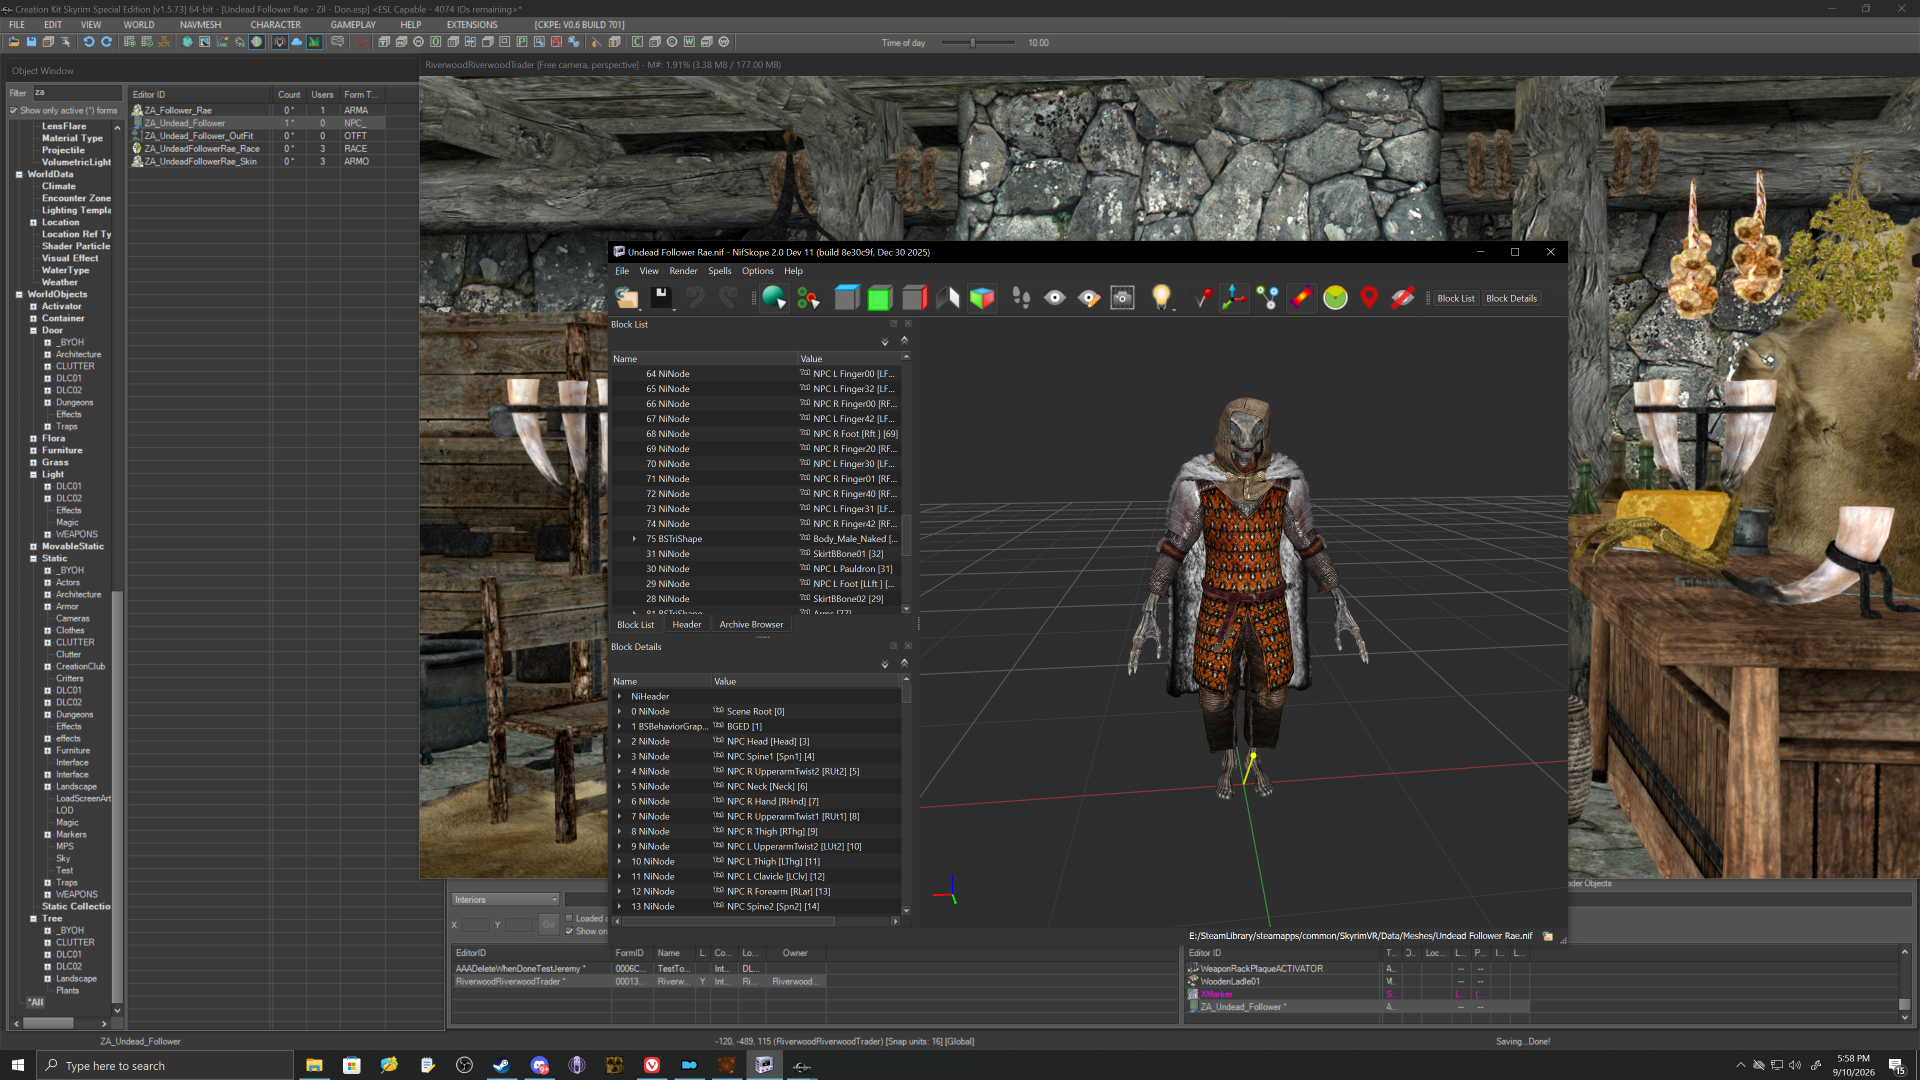Collapse the WorldObjects tree category
This screenshot has width=1920, height=1080.
pos(19,294)
